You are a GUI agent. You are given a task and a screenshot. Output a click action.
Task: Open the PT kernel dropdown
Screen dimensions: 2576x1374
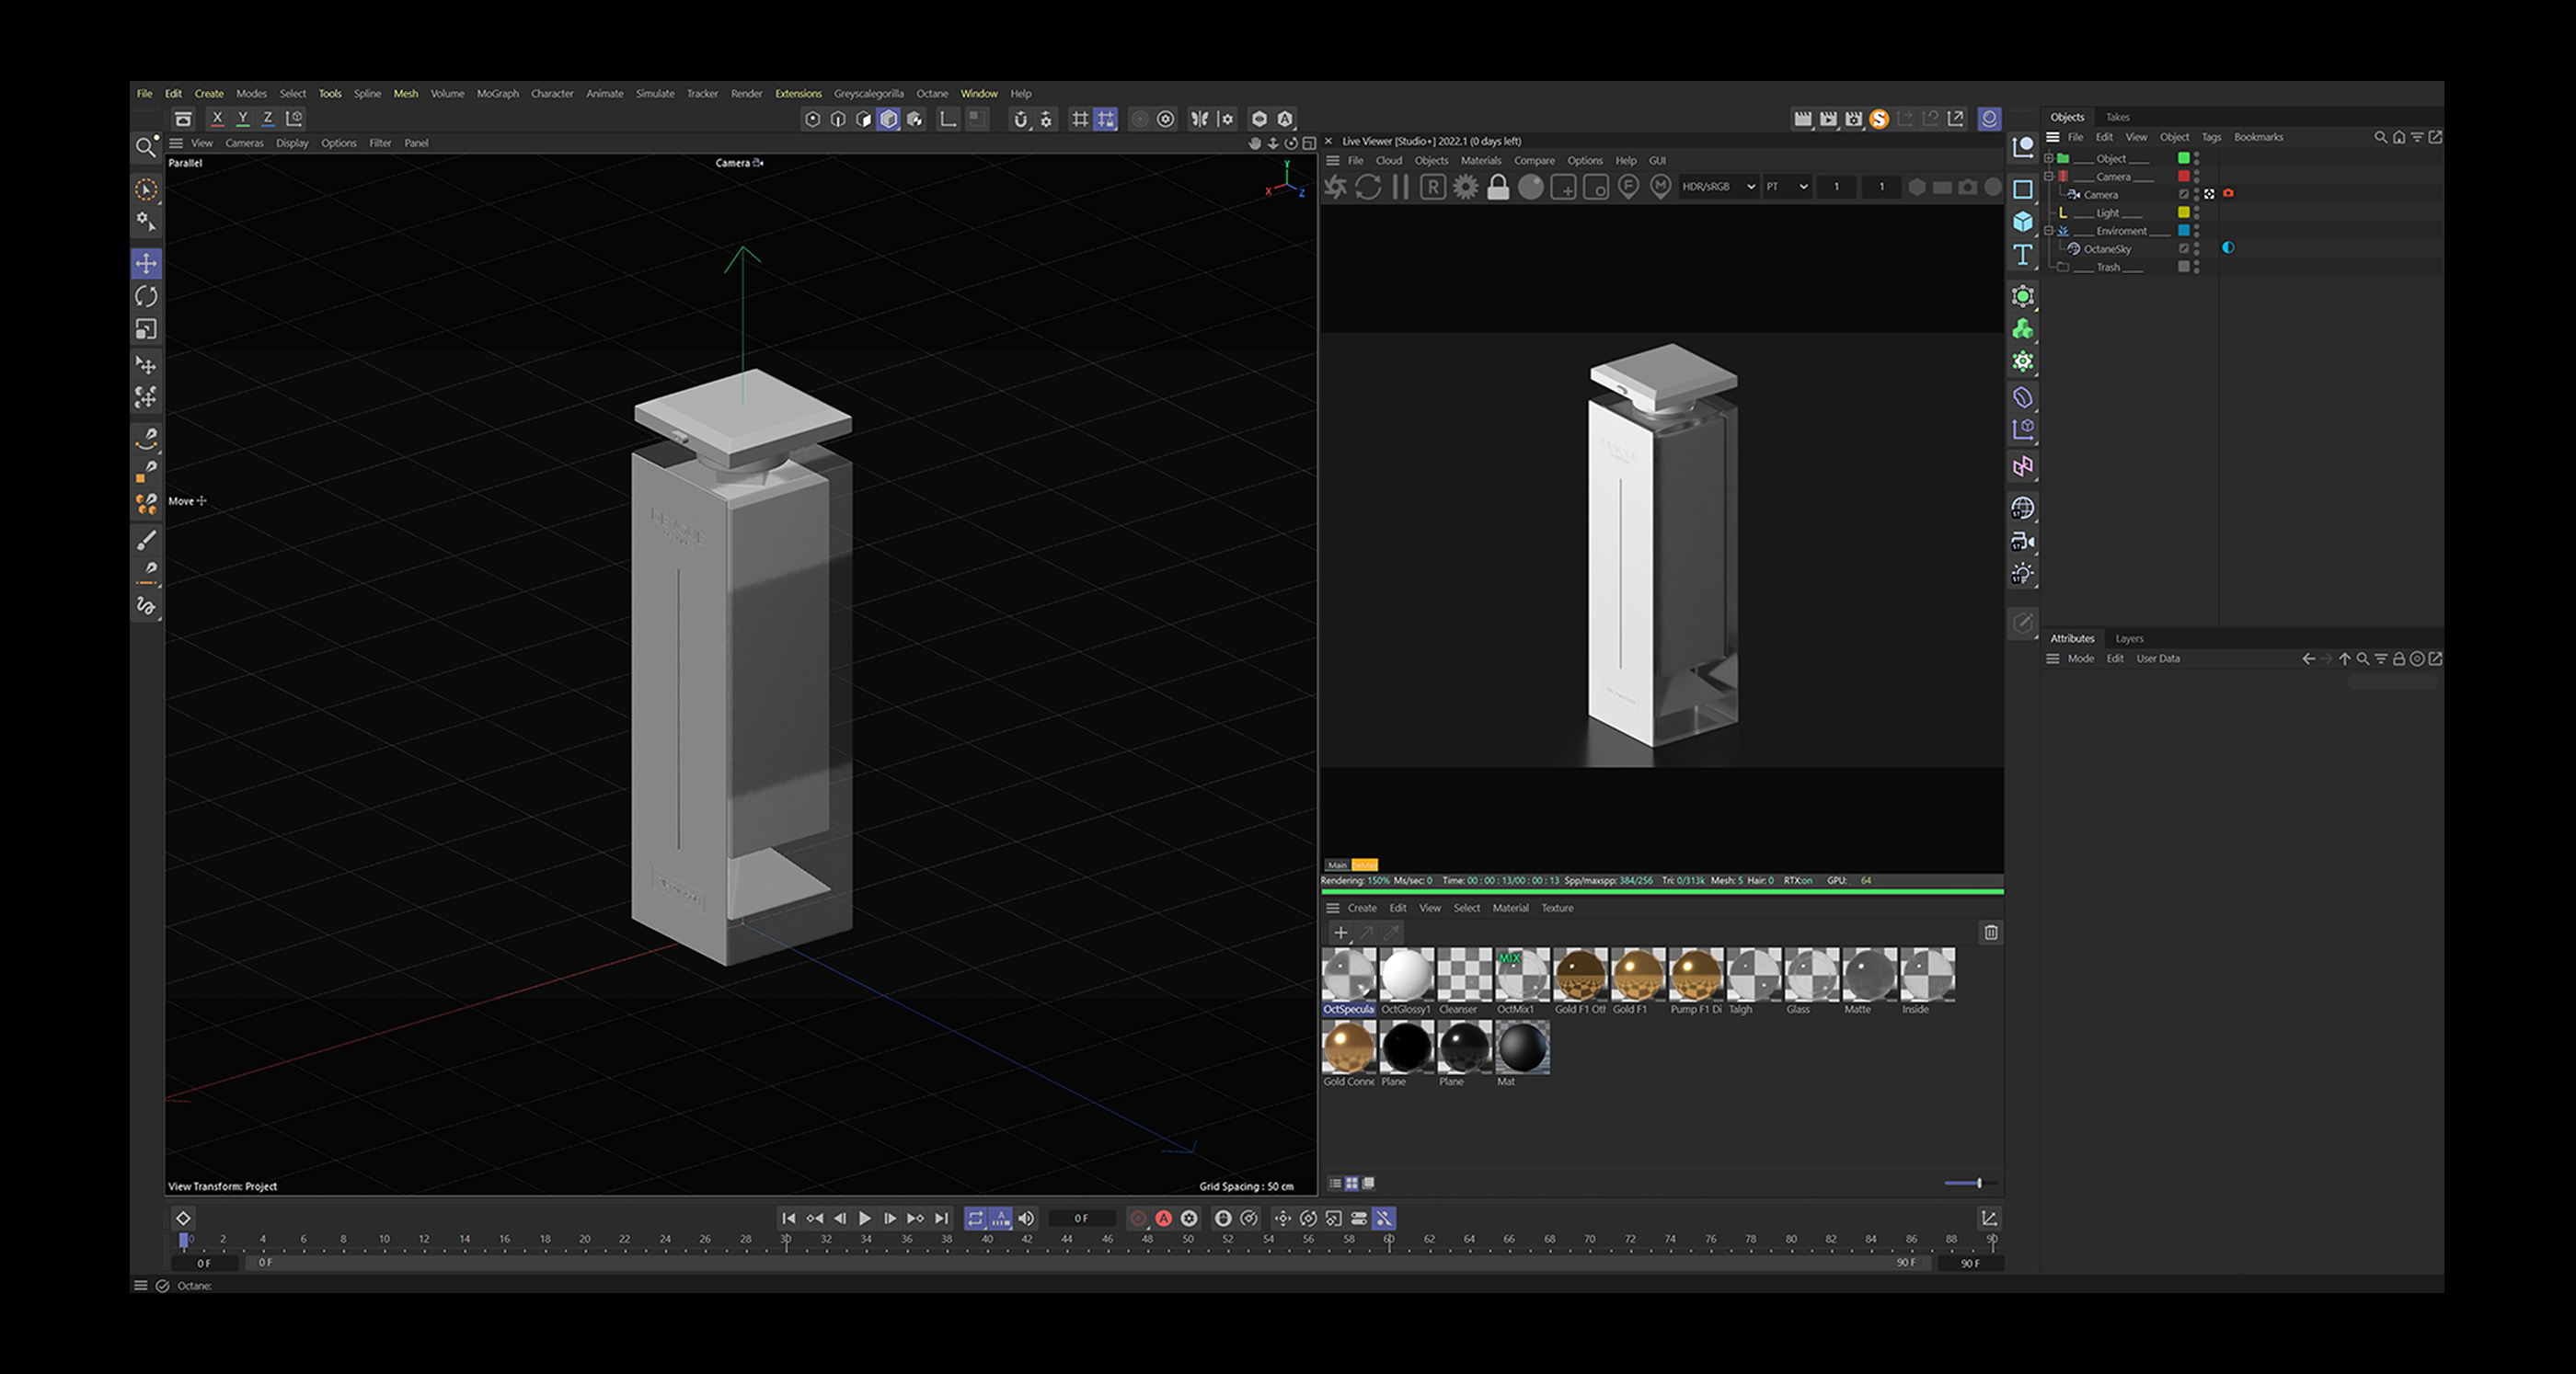[x=1786, y=187]
